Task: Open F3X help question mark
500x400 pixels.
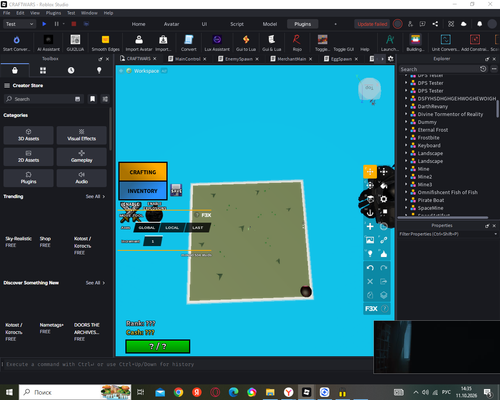Action: 385,309
